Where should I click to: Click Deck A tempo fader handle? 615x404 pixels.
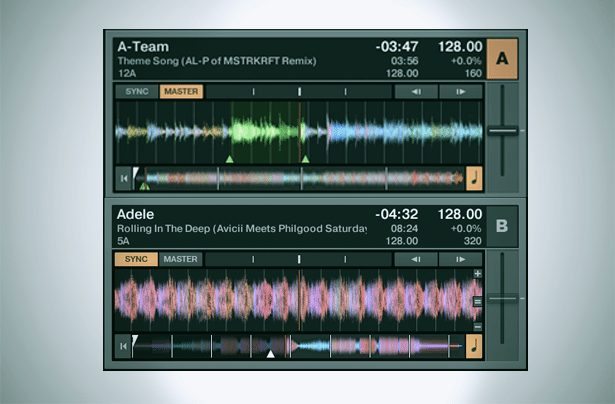pyautogui.click(x=502, y=131)
